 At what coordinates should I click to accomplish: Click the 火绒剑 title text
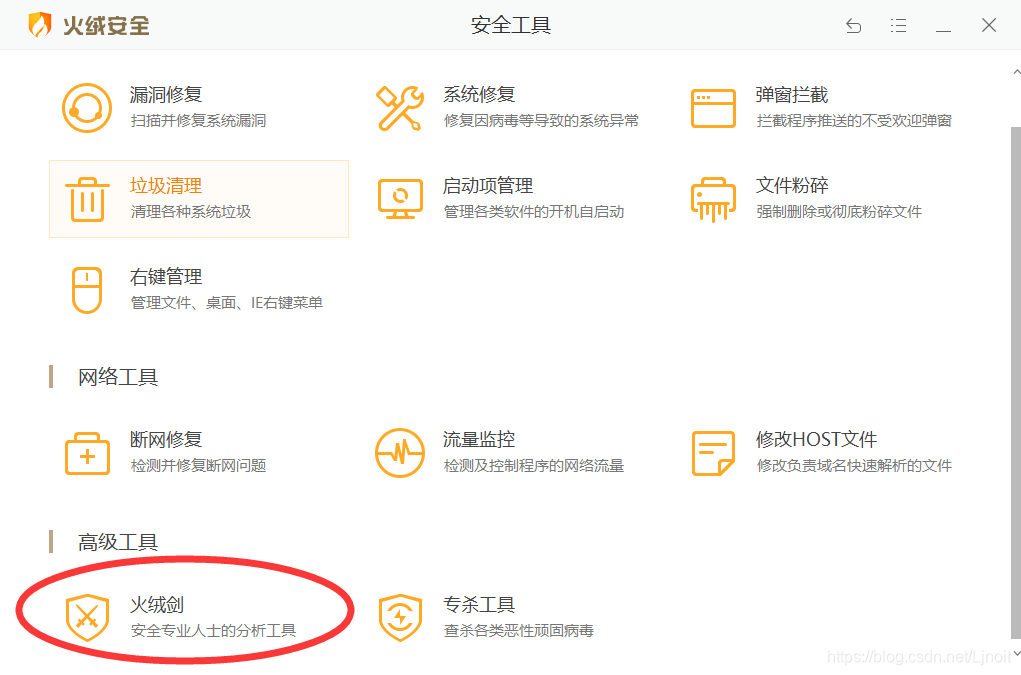(x=157, y=604)
